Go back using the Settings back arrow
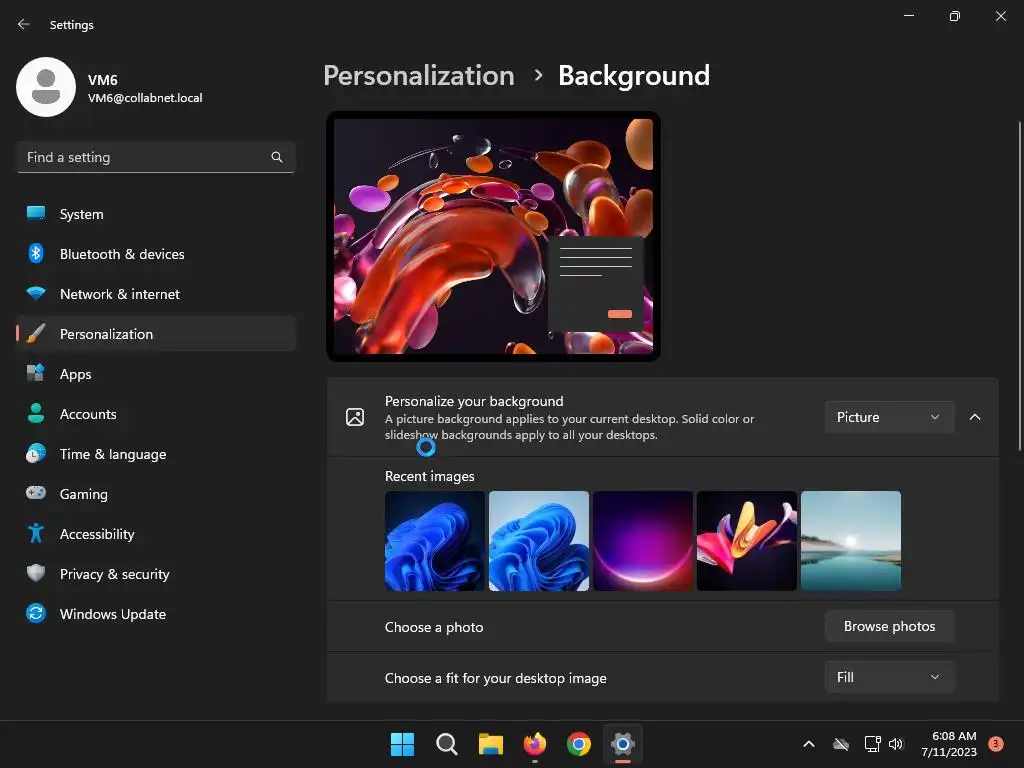This screenshot has width=1024, height=768. [x=24, y=24]
